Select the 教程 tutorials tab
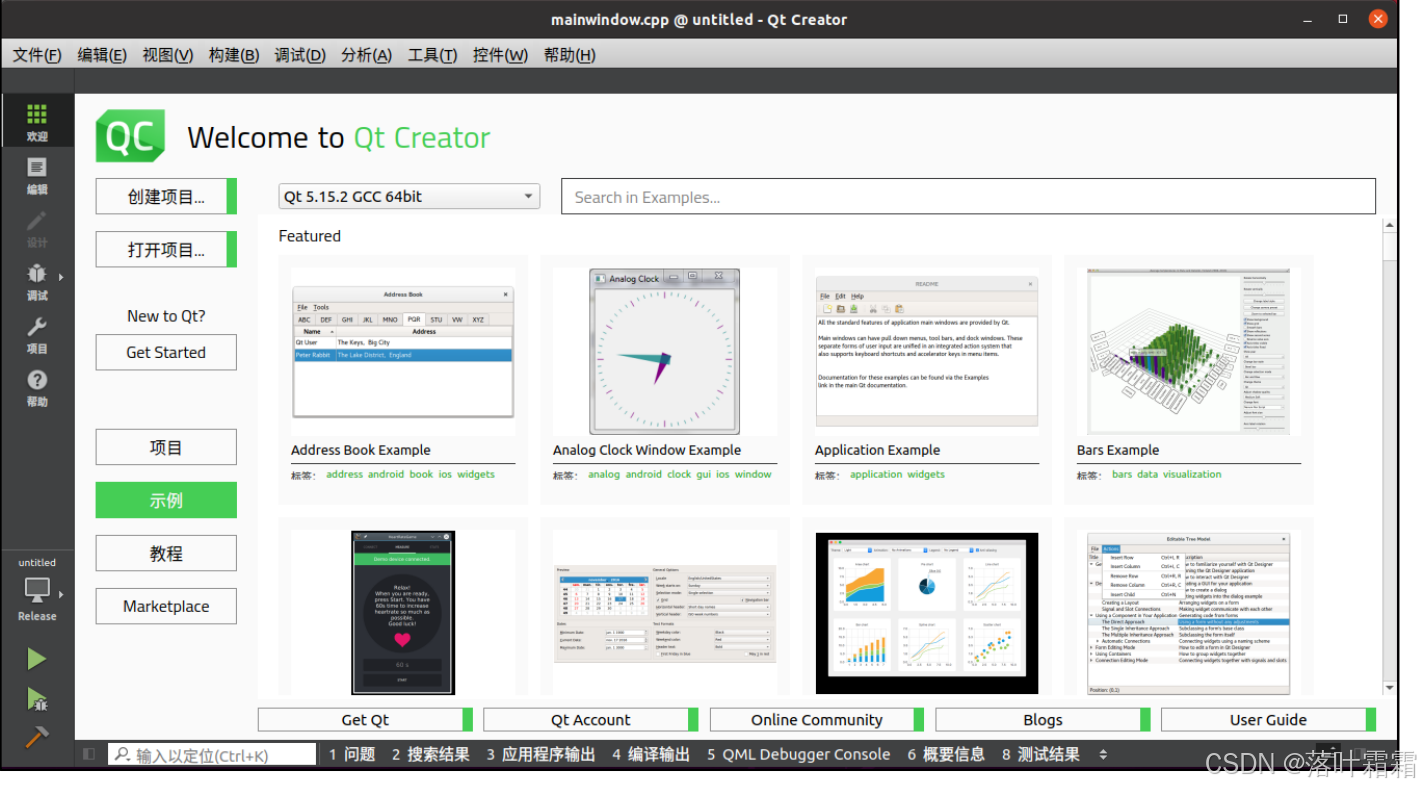 click(x=166, y=553)
